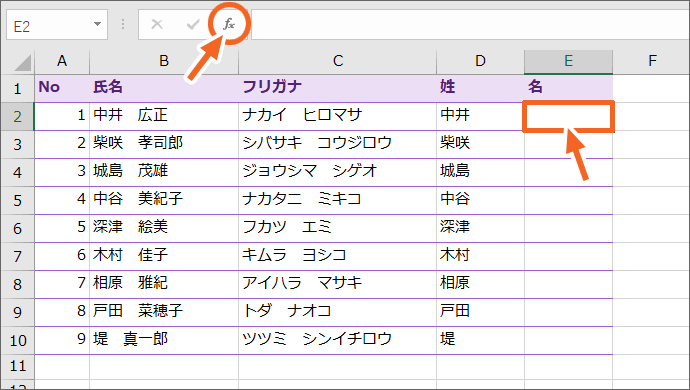
Task: Click inside the formula bar input area
Action: 470,25
